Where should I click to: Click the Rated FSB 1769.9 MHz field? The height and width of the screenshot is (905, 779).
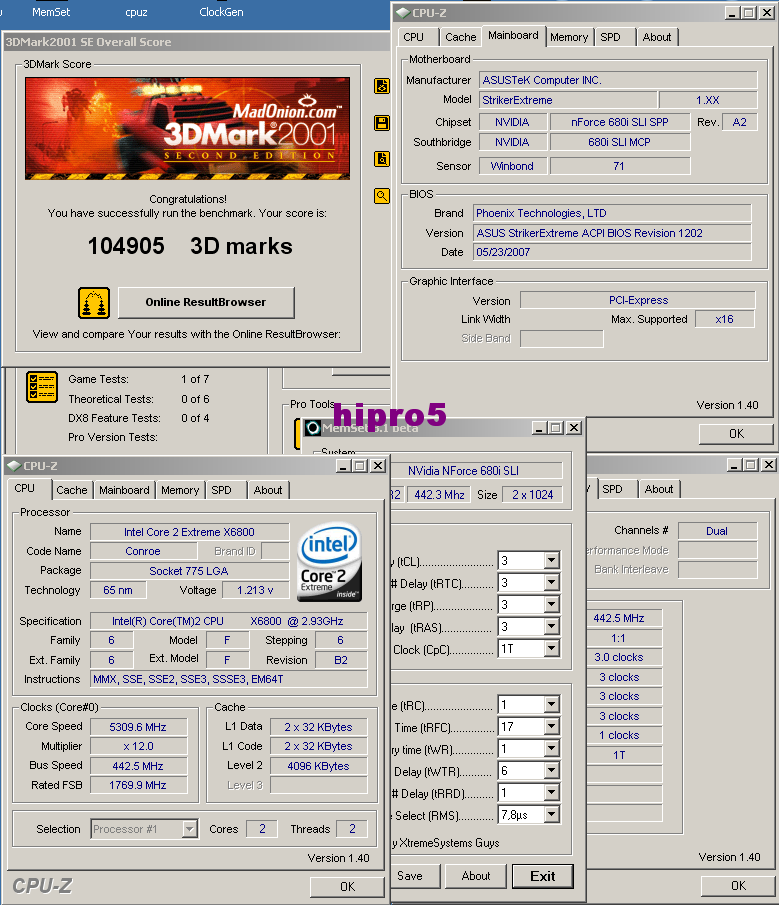(x=138, y=786)
